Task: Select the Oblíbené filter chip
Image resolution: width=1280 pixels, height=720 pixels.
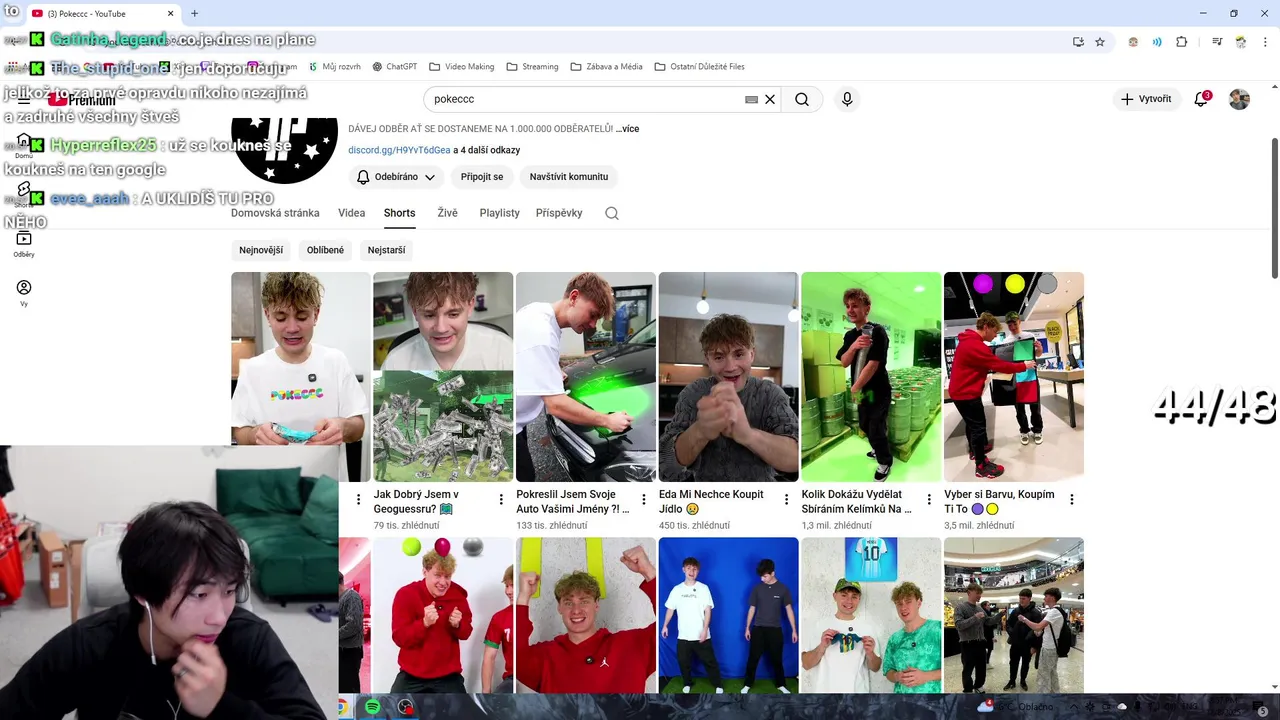Action: (325, 250)
